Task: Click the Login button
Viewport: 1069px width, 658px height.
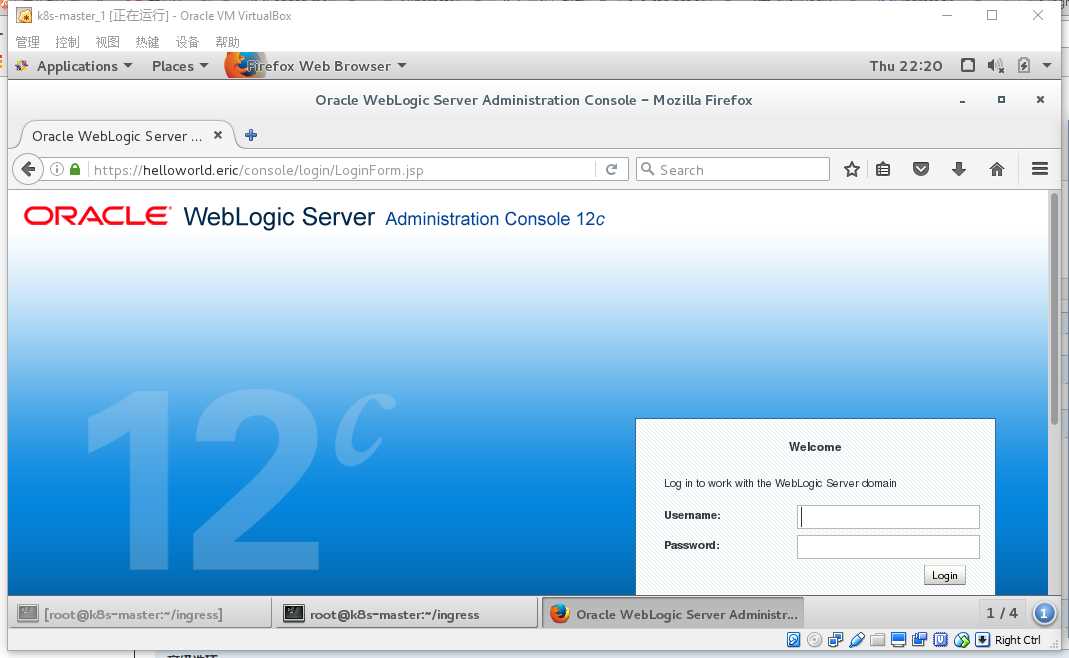Action: (x=944, y=575)
